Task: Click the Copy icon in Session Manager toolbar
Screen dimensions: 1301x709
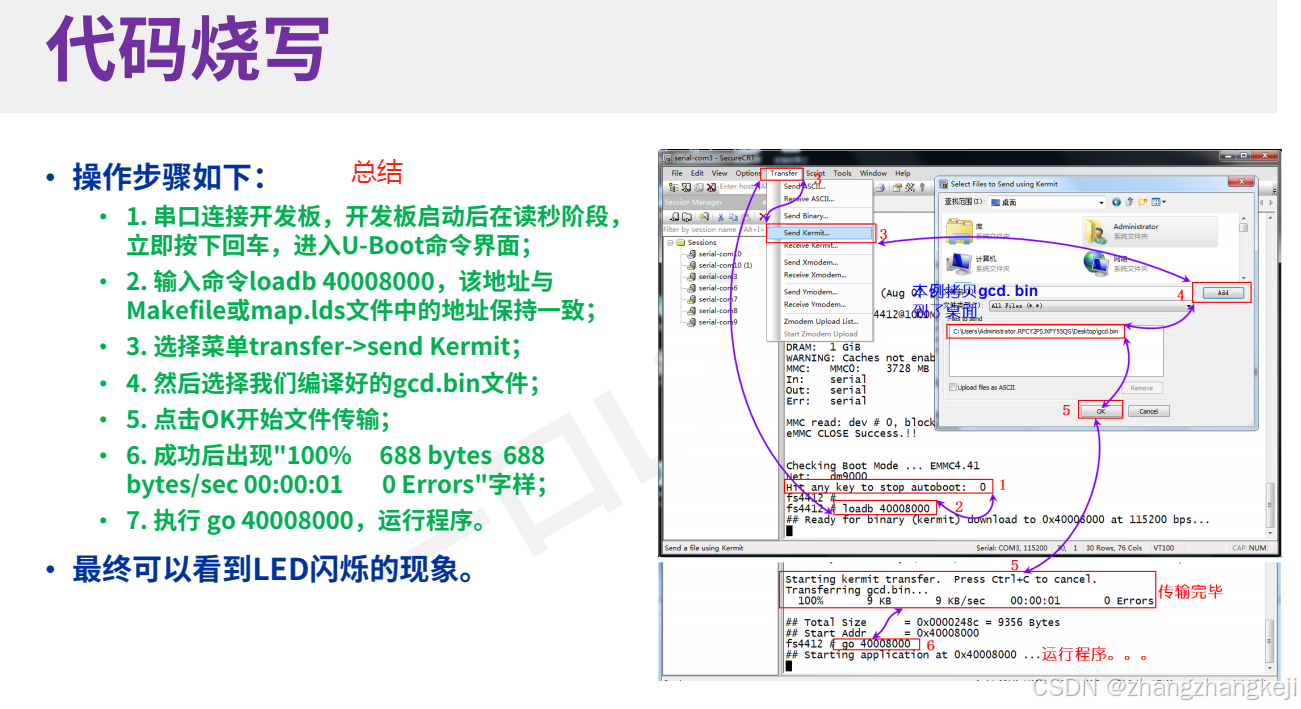Action: click(733, 216)
